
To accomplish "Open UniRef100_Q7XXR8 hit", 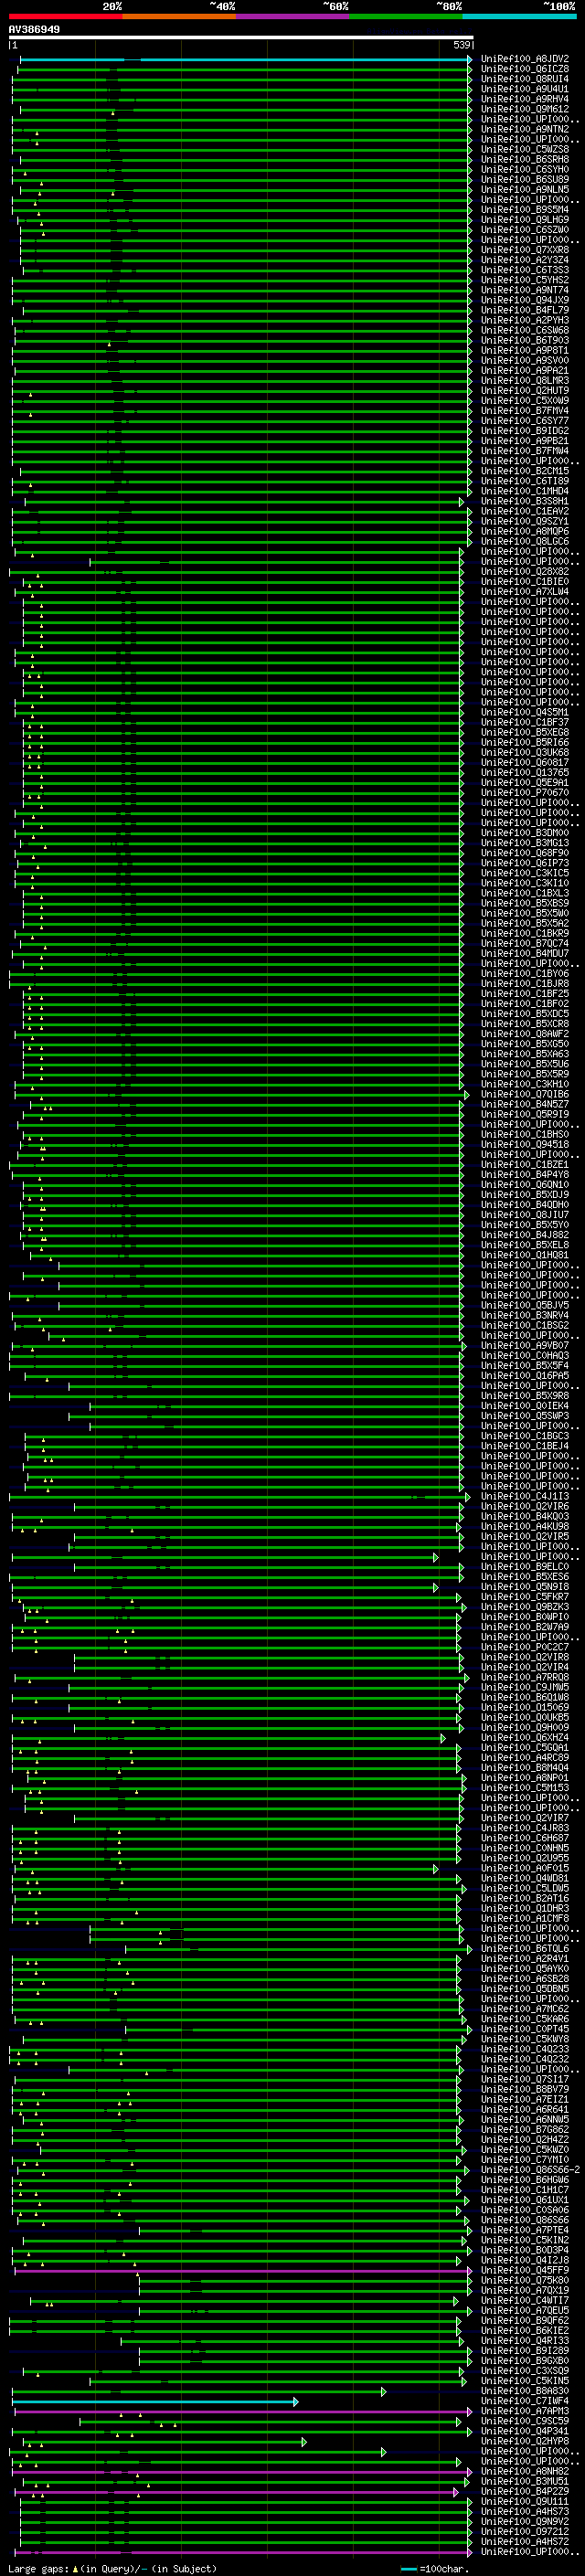I will (525, 250).
